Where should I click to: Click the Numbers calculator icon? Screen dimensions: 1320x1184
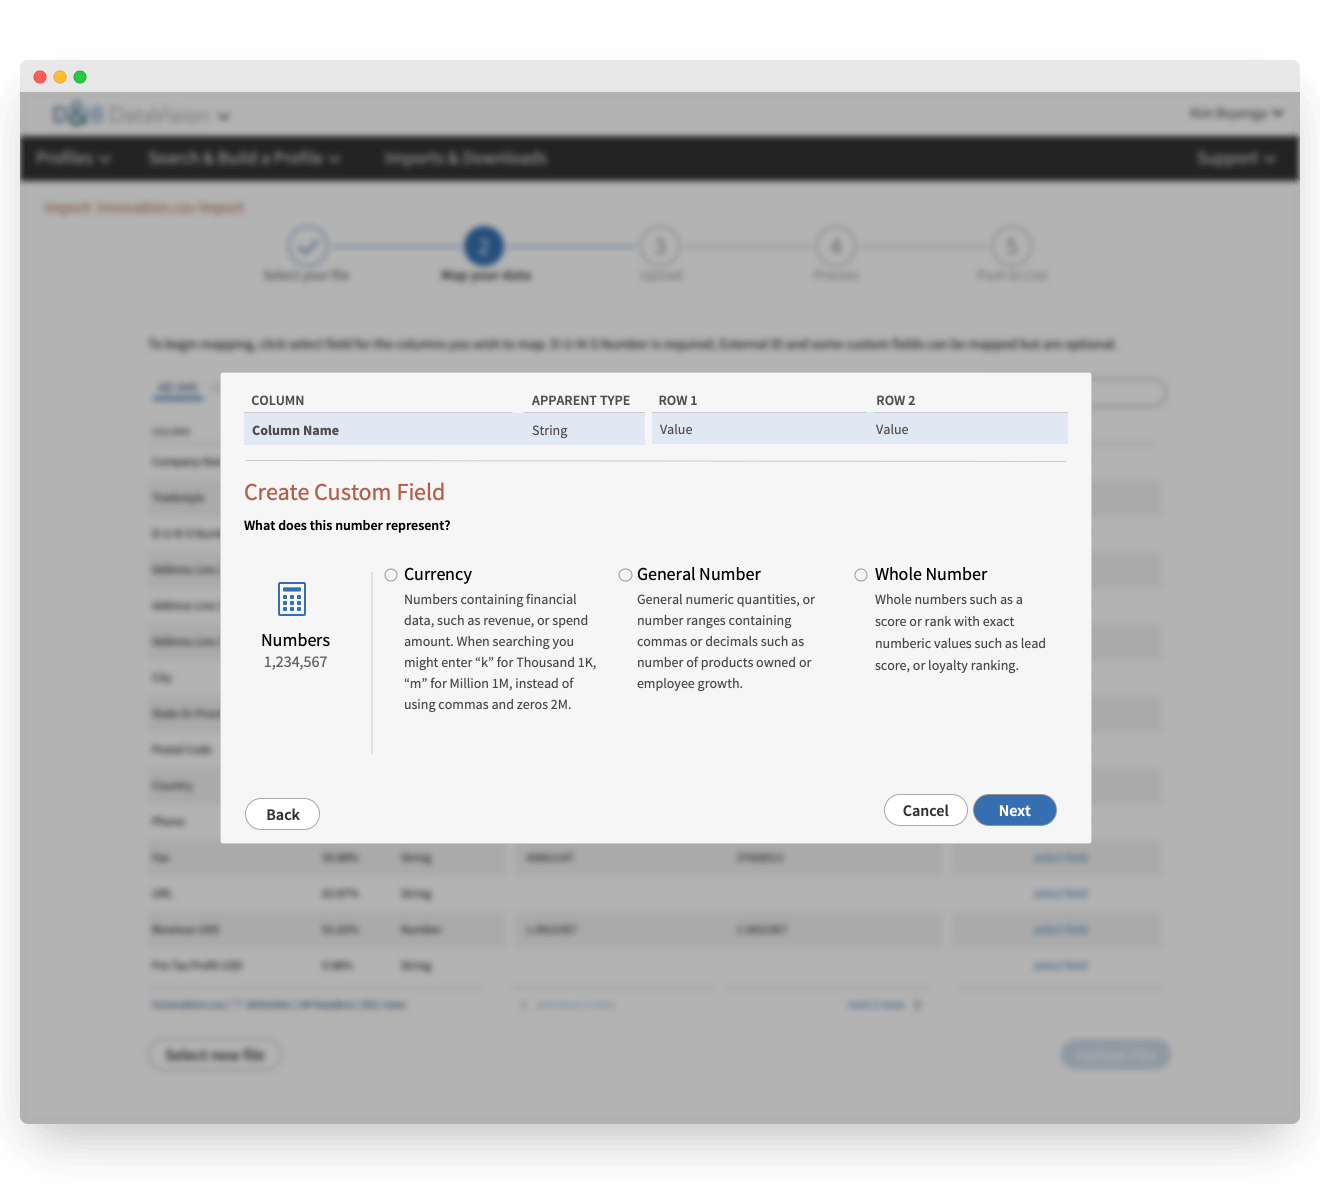pyautogui.click(x=291, y=598)
